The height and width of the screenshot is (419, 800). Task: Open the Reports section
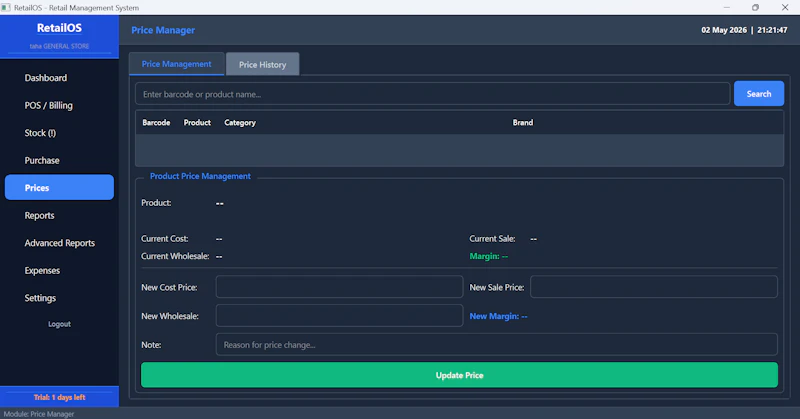point(39,216)
